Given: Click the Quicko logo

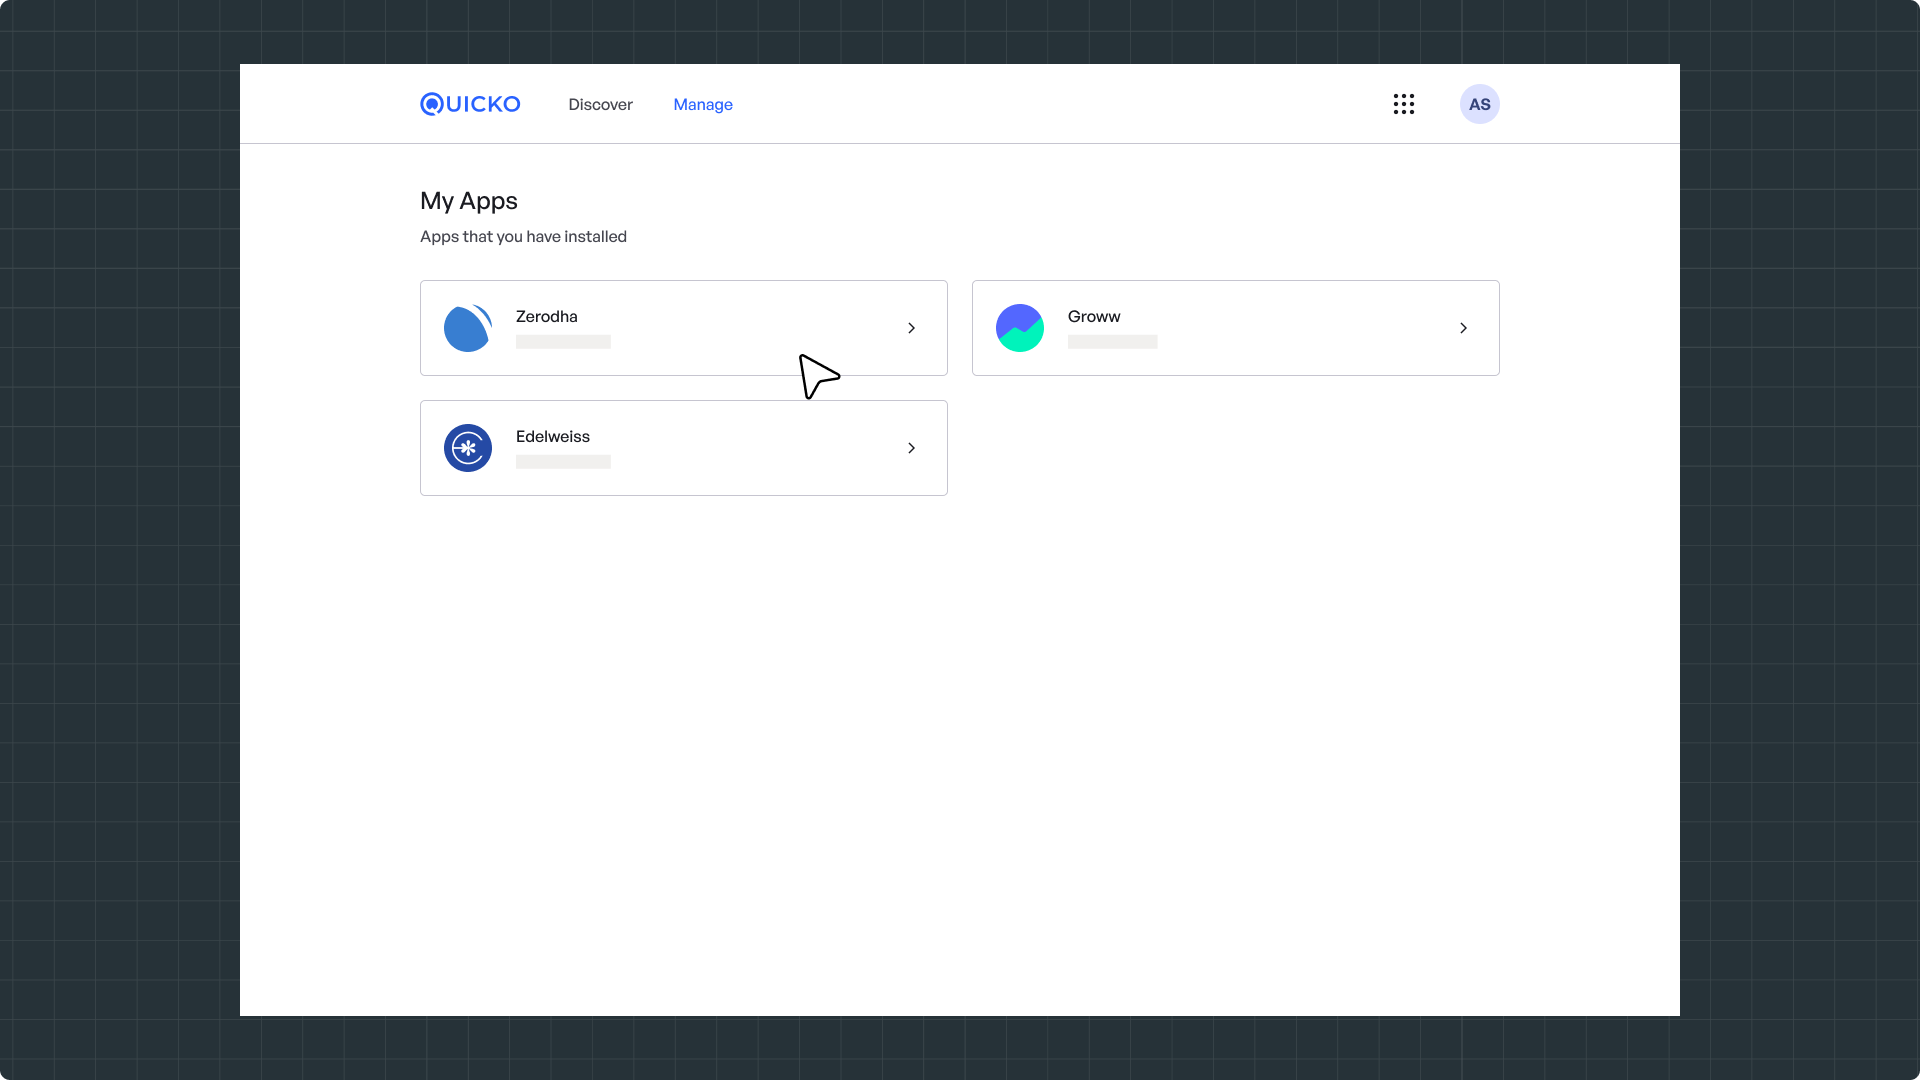Looking at the screenshot, I should (470, 104).
